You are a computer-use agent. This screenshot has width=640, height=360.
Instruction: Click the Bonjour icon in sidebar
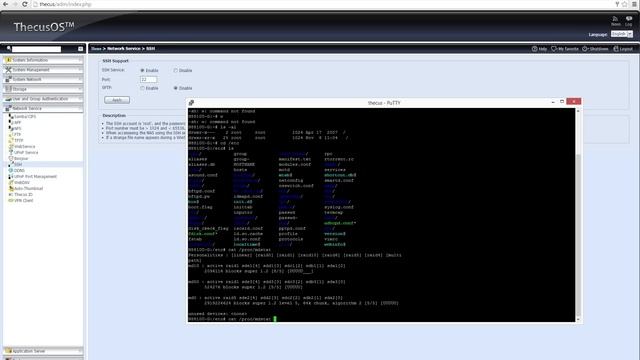pyautogui.click(x=11, y=158)
